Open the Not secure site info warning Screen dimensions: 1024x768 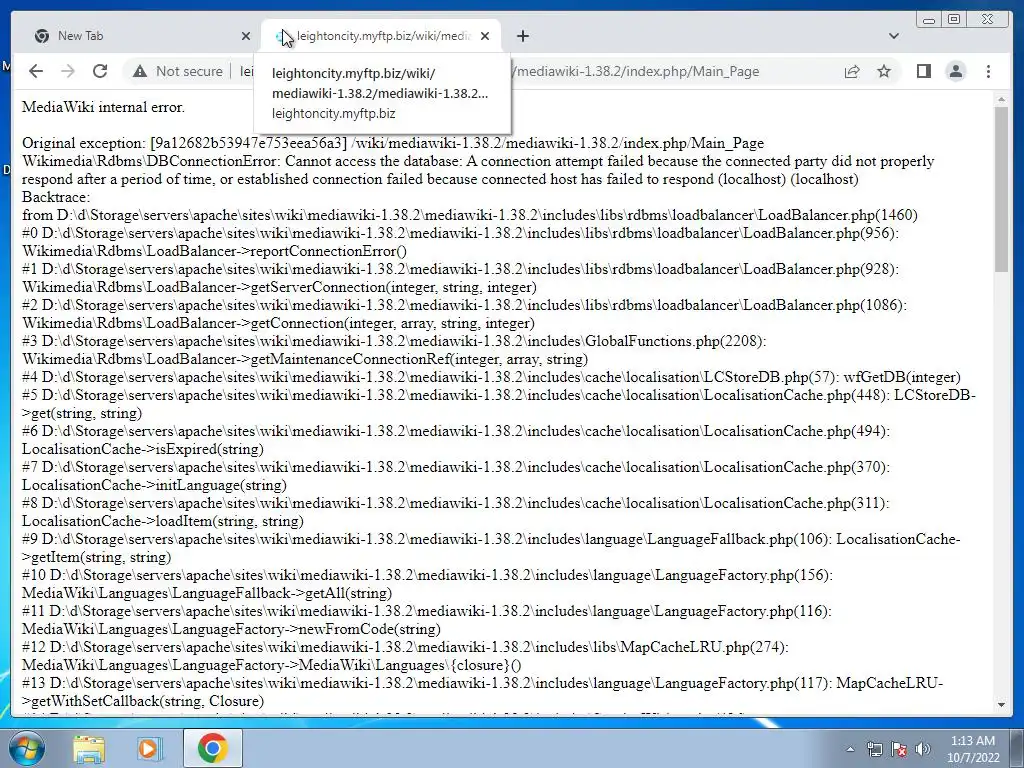click(x=178, y=71)
